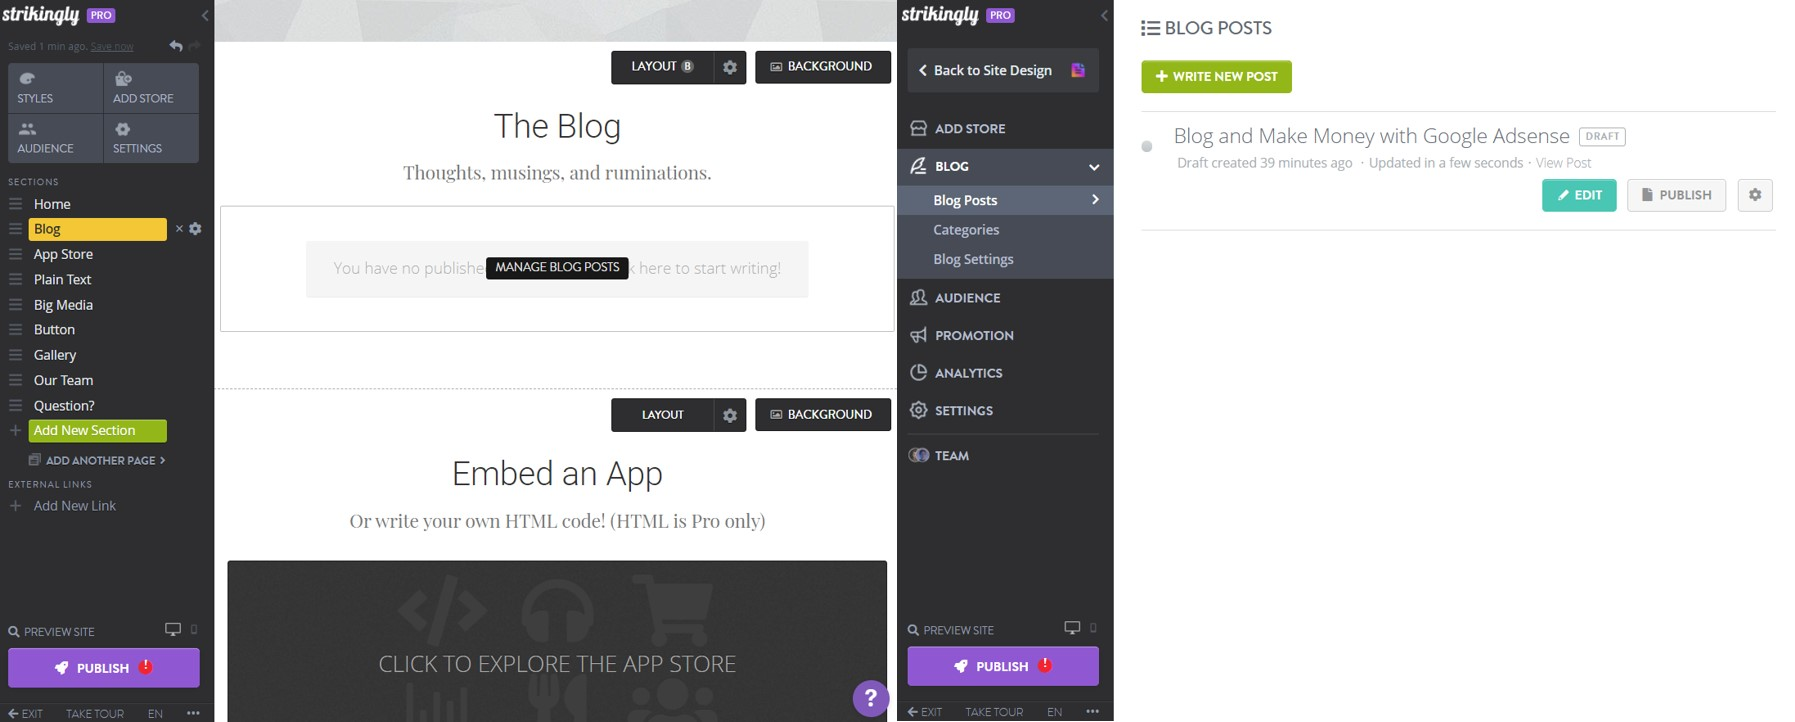This screenshot has height=722, width=1795.
Task: Open Blog section gear settings
Action: coord(195,229)
